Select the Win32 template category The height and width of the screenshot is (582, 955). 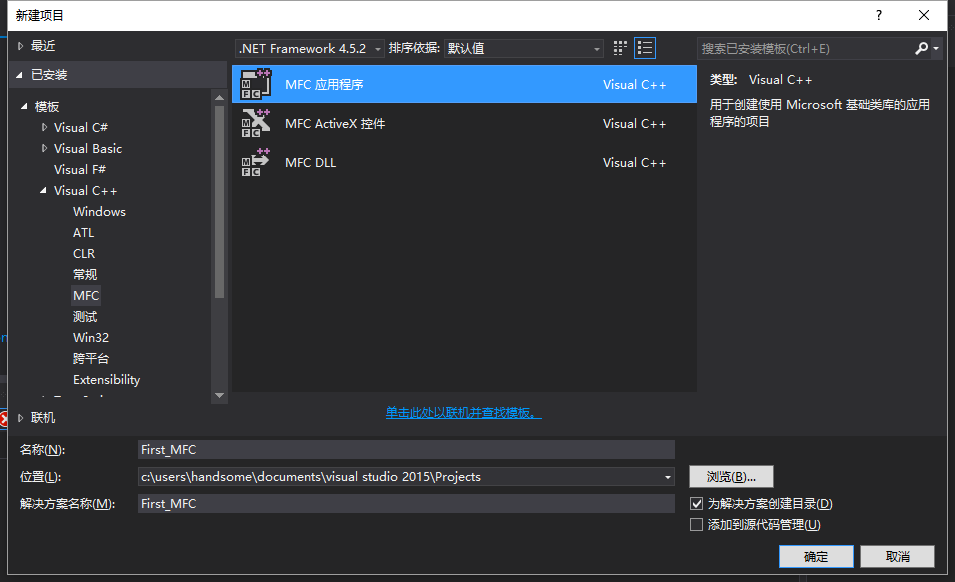[91, 337]
